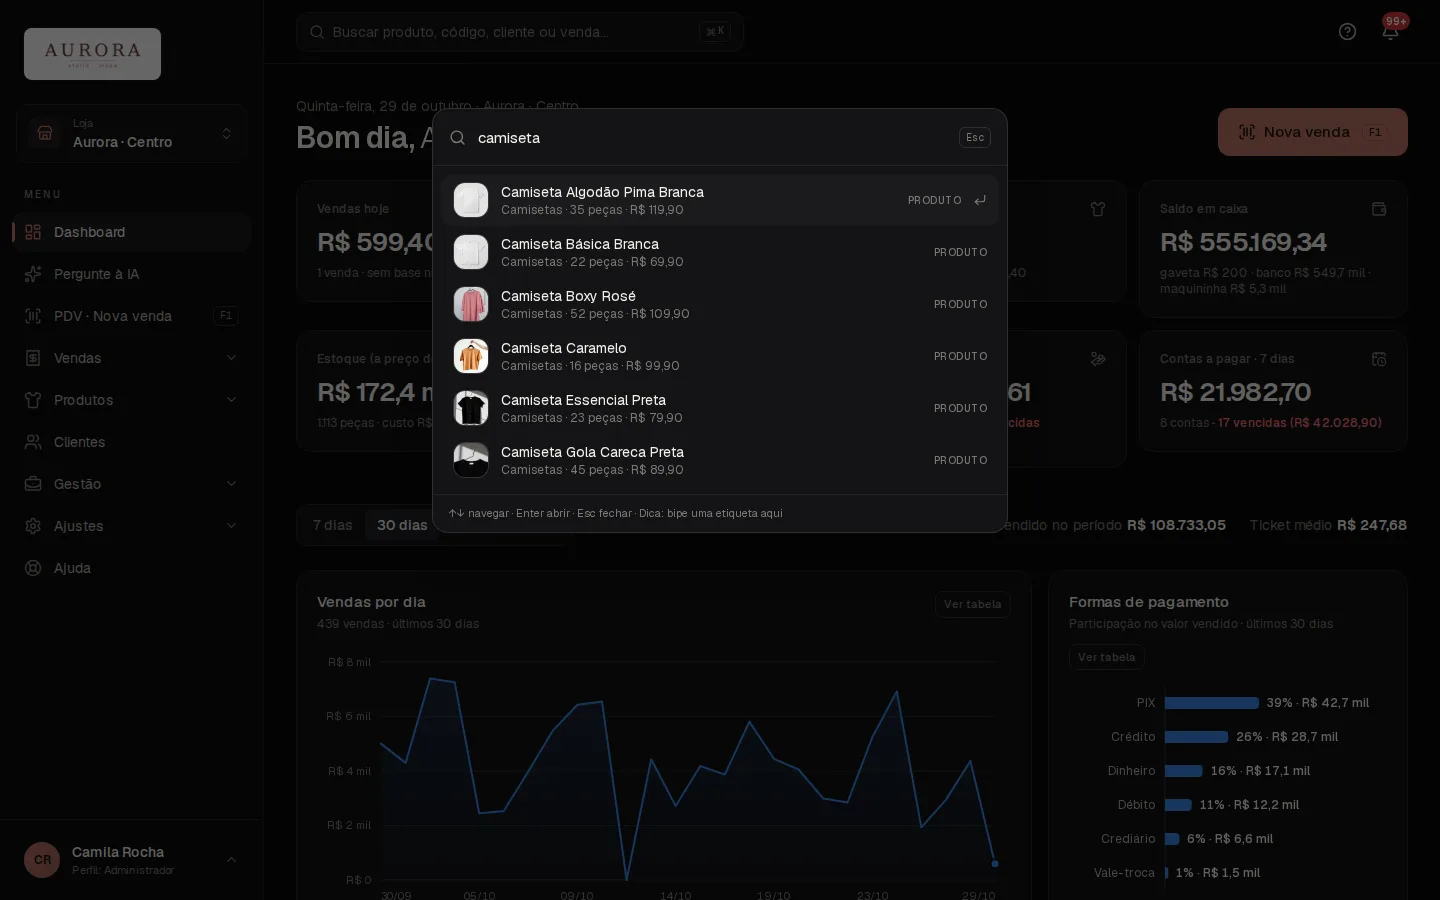This screenshot has width=1440, height=900.
Task: Focus the top Buscar produto search bar
Action: [520, 32]
